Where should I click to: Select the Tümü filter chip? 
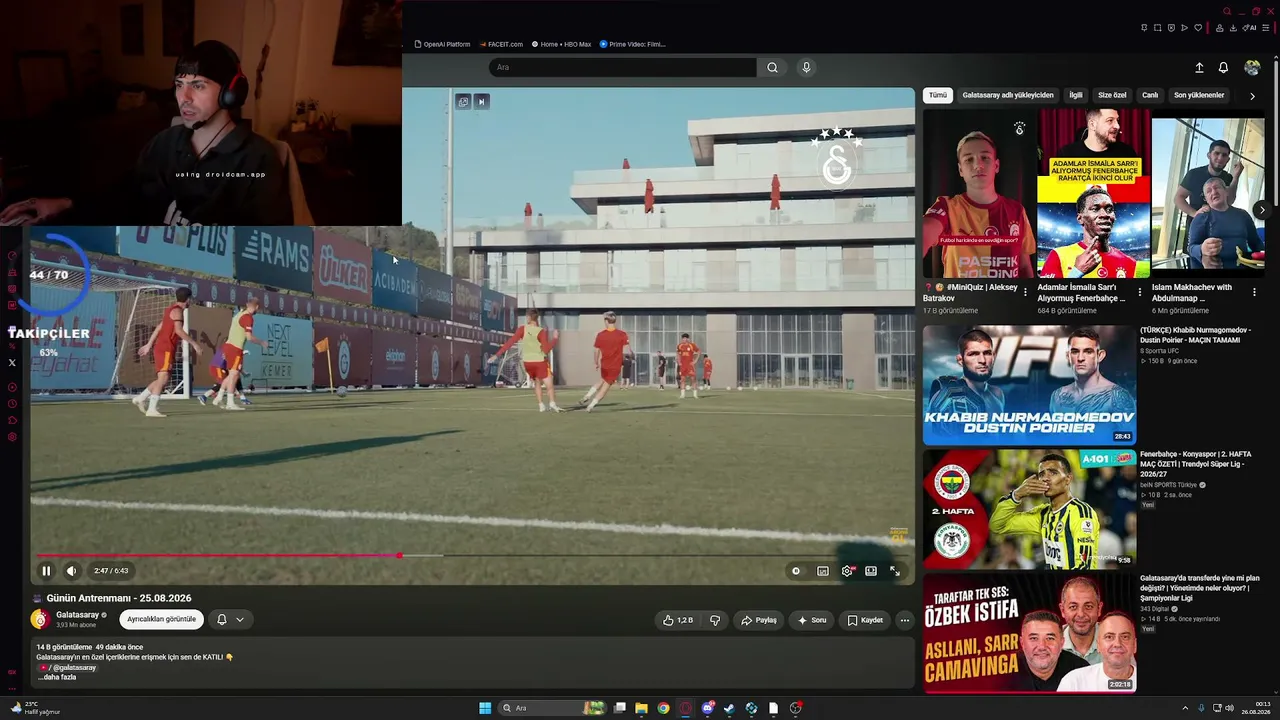937,95
